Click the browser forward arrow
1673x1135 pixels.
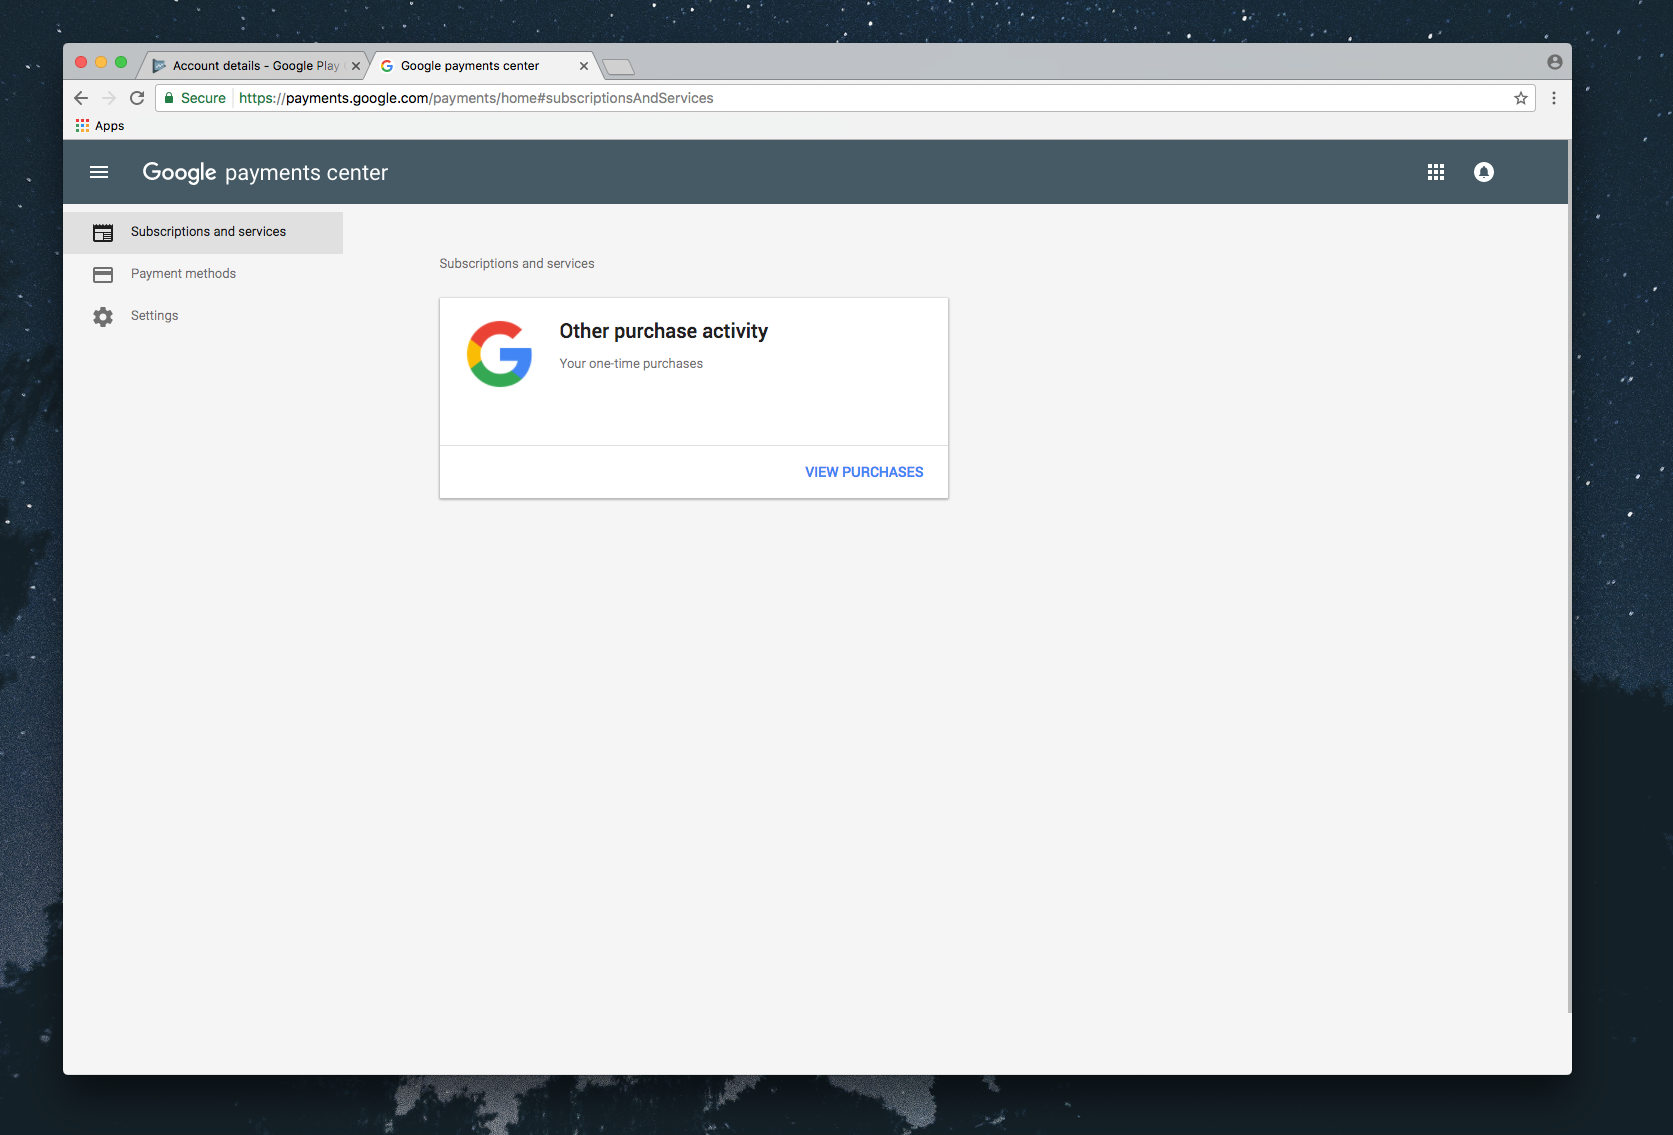click(x=109, y=98)
